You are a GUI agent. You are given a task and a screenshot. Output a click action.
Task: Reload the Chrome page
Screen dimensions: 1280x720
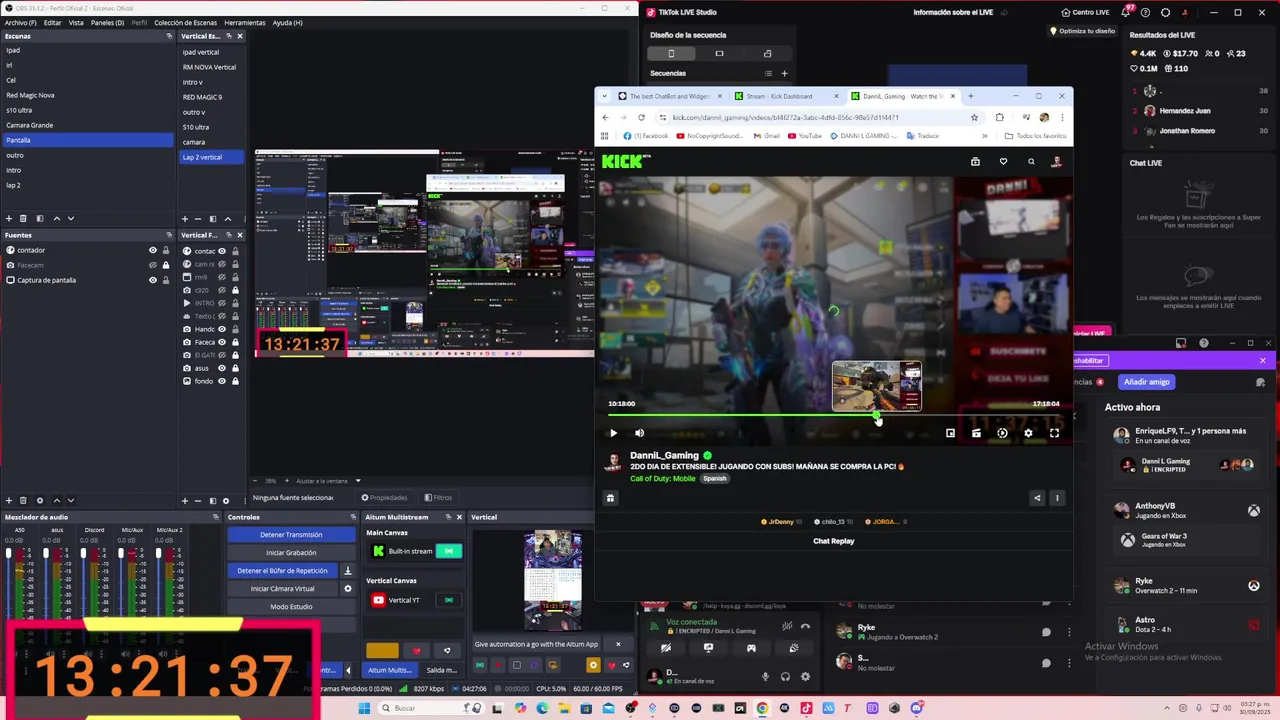pyautogui.click(x=641, y=117)
